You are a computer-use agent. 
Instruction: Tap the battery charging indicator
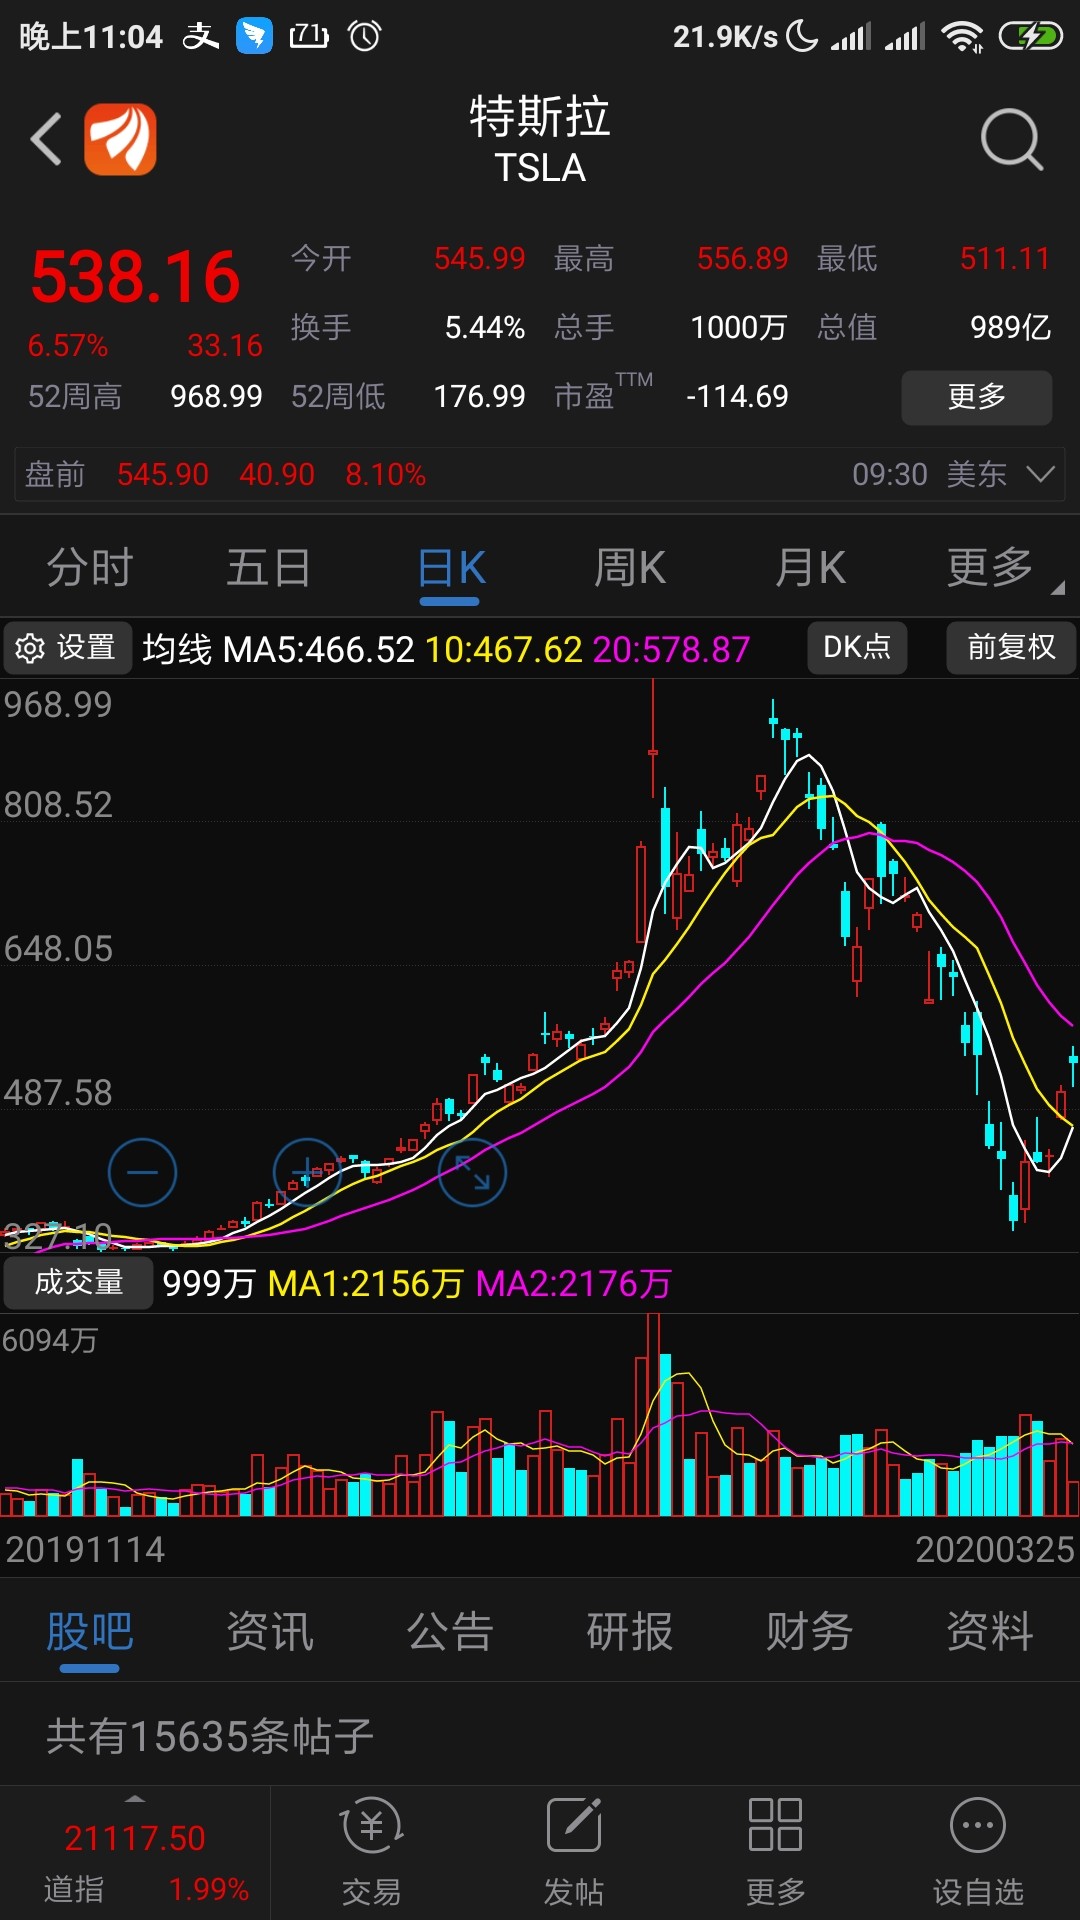1030,37
